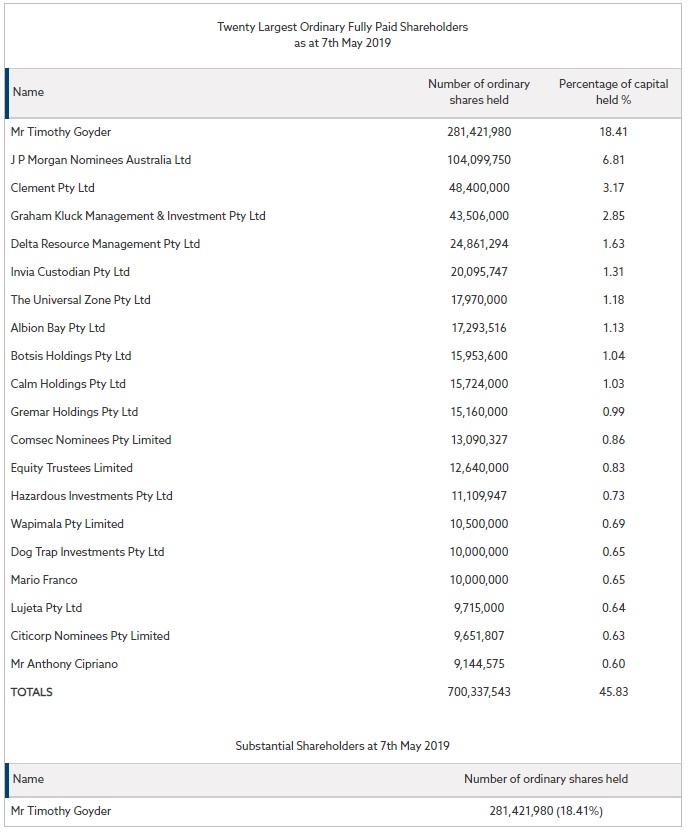Select Botsis Holdings Pty Ltd name
688x832 pixels.
pyautogui.click(x=71, y=356)
